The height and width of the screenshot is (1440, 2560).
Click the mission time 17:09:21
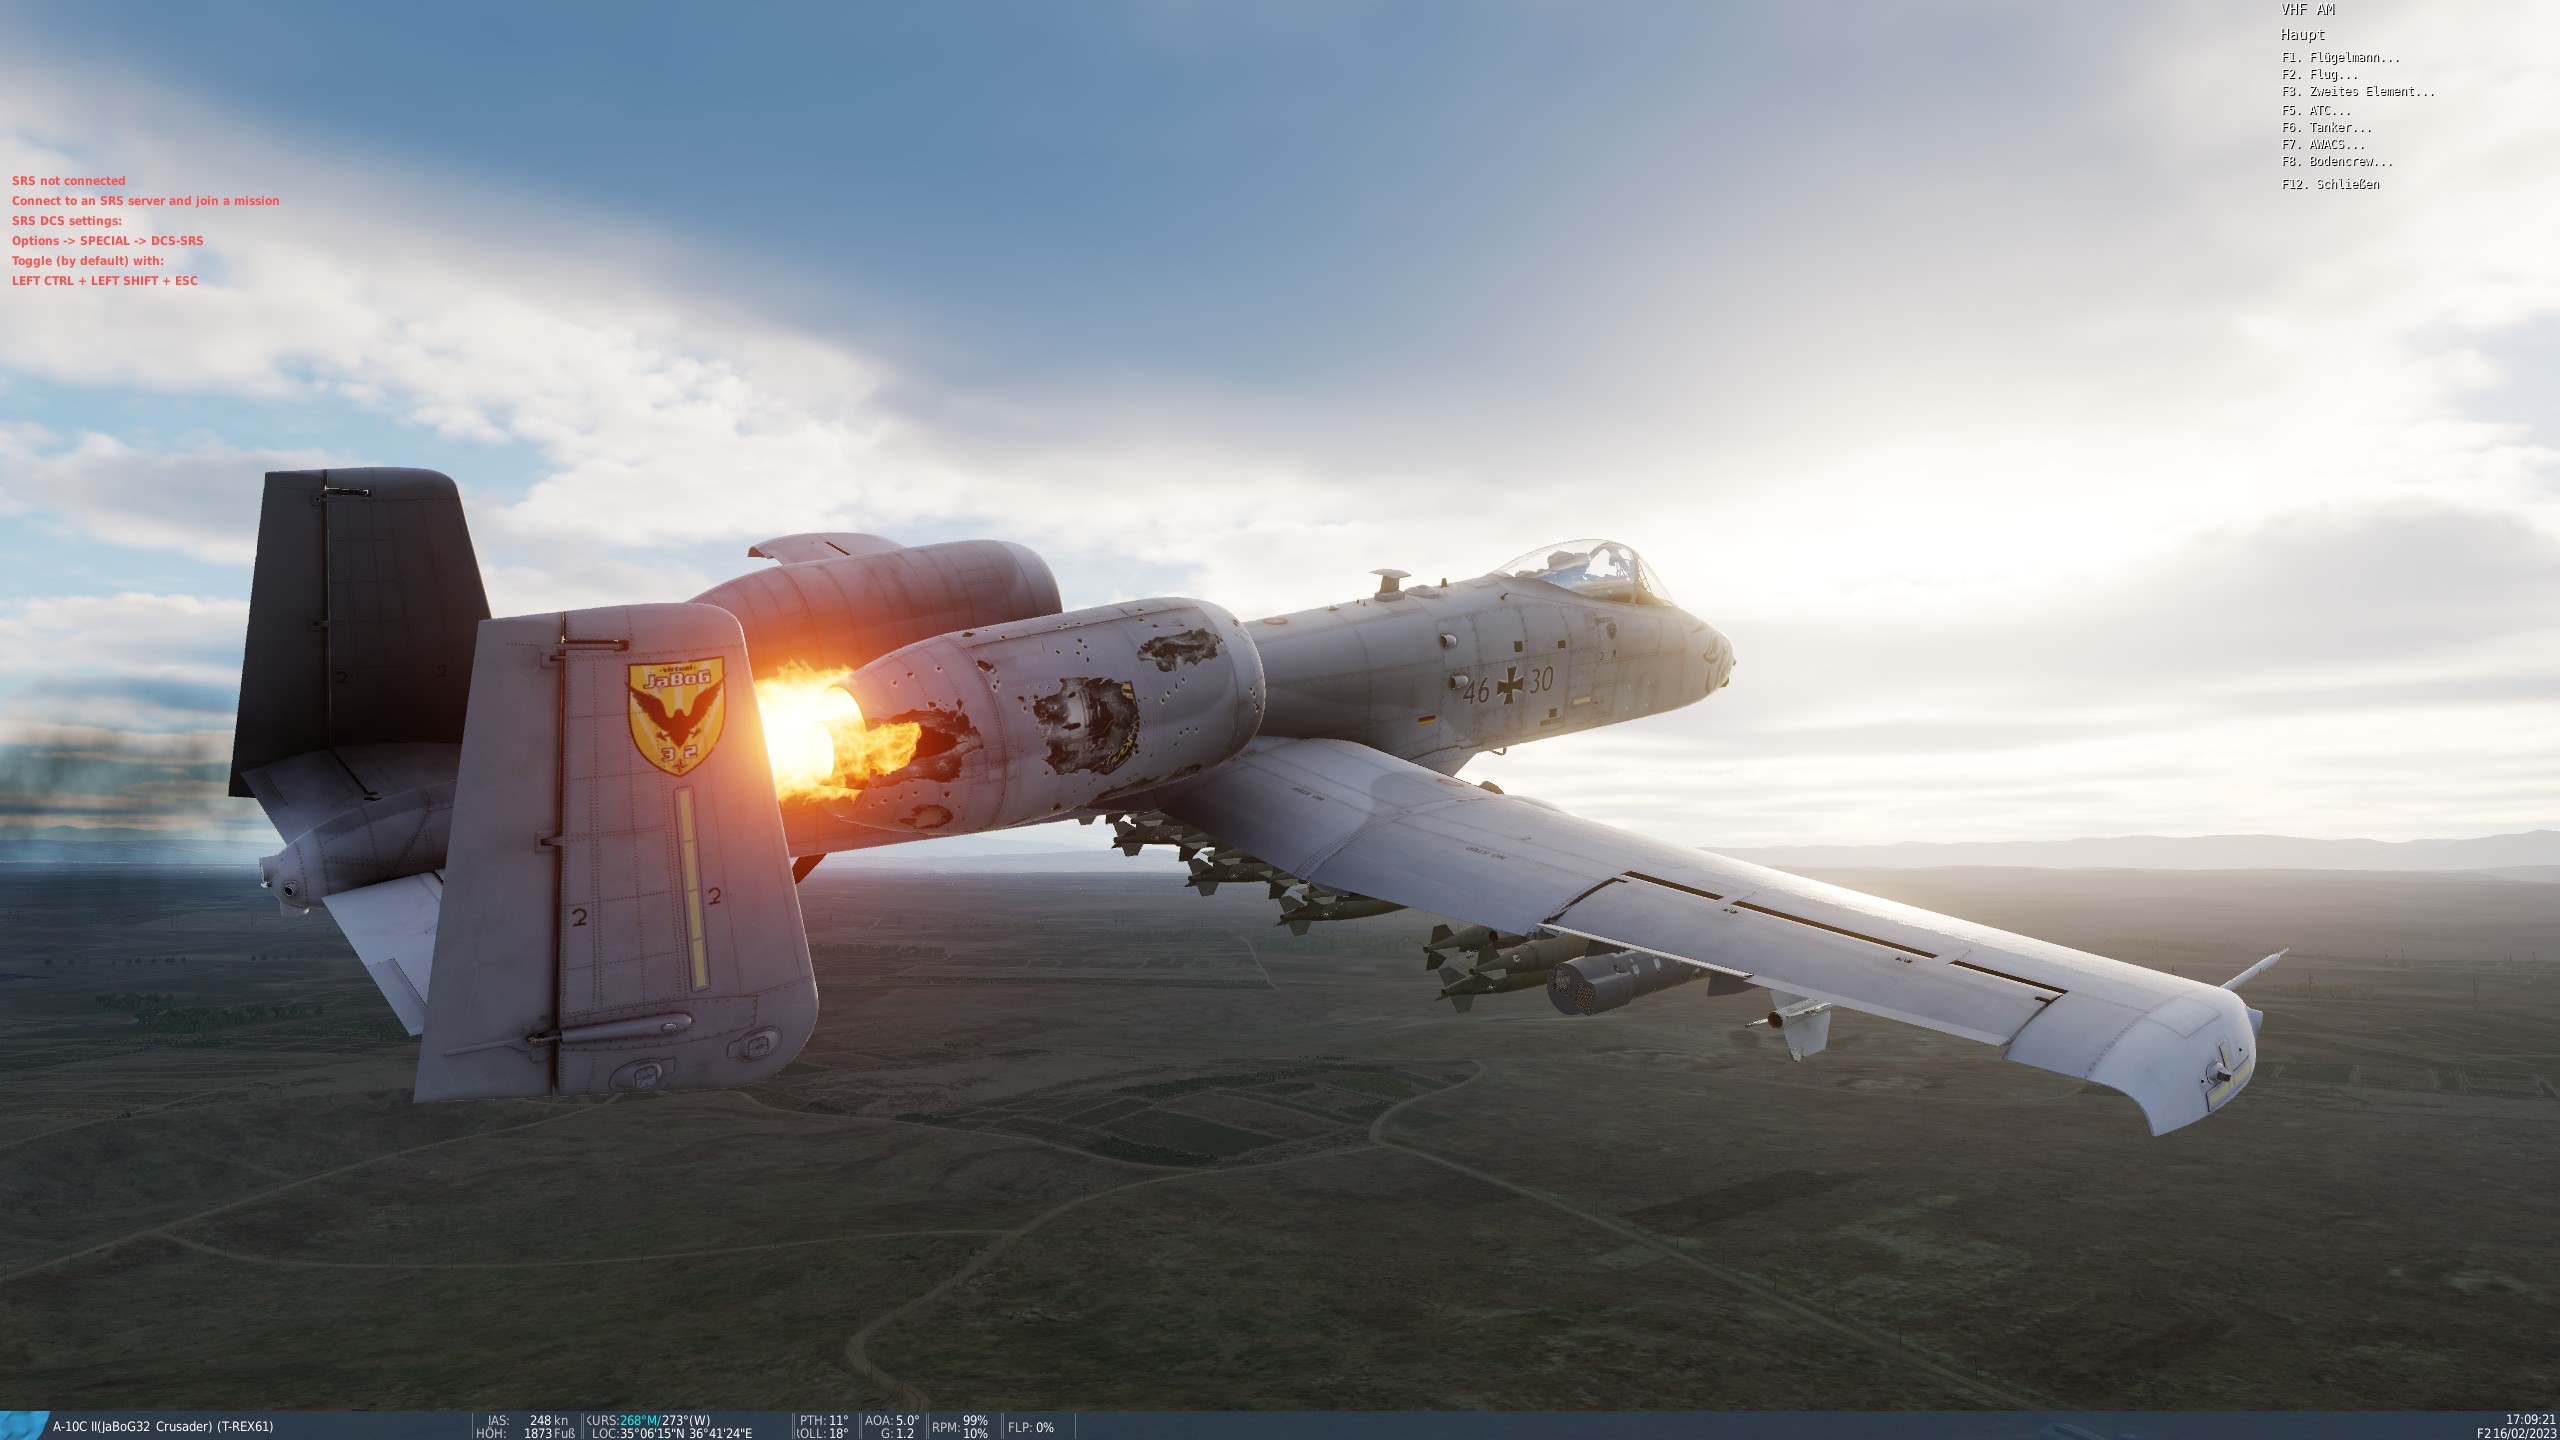(2530, 1420)
